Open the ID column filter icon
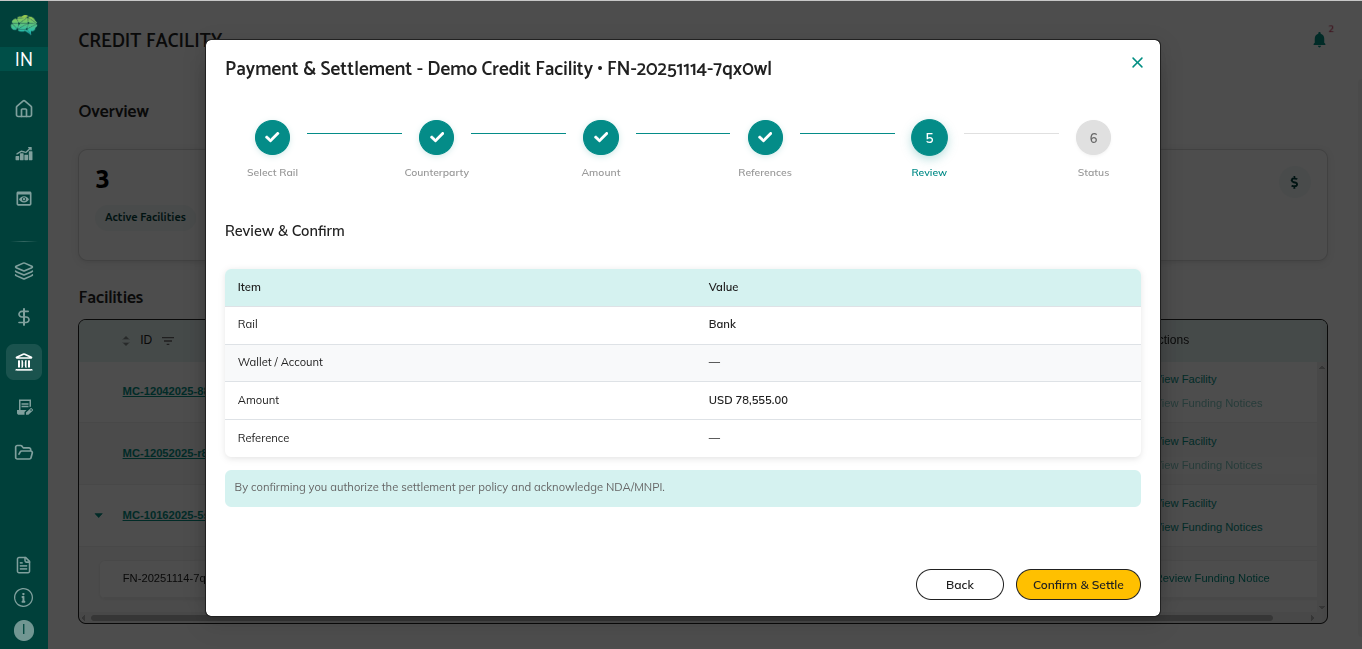 (168, 341)
